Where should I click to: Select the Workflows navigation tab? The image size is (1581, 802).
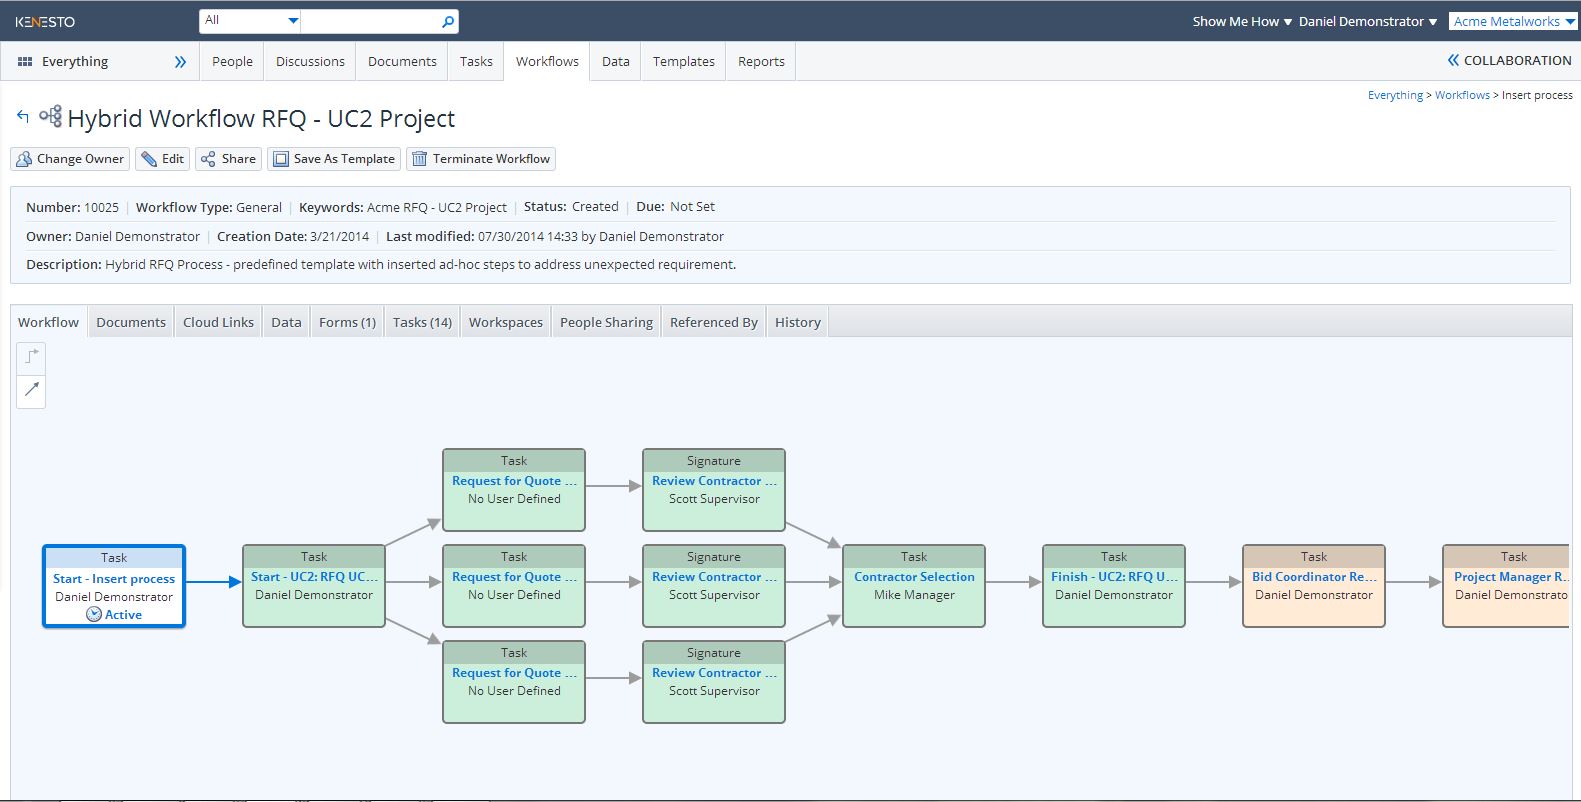pyautogui.click(x=547, y=61)
